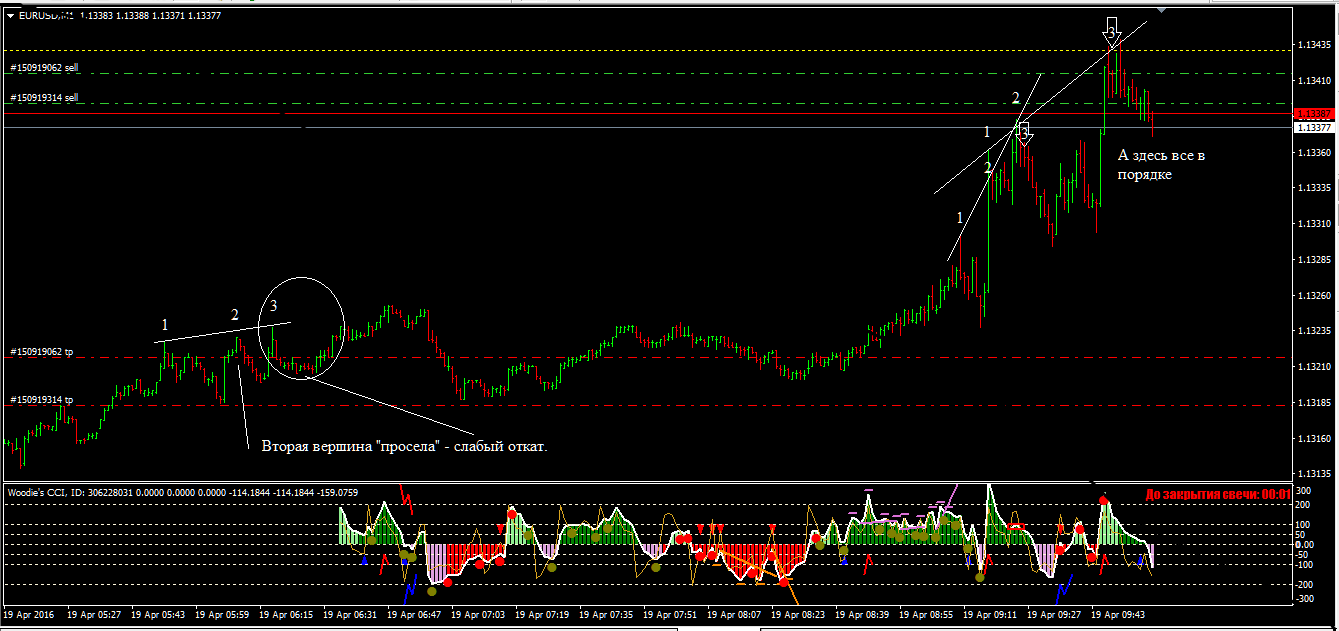
Task: Click the '19 Apr 09:43' time label
Action: click(x=1117, y=615)
